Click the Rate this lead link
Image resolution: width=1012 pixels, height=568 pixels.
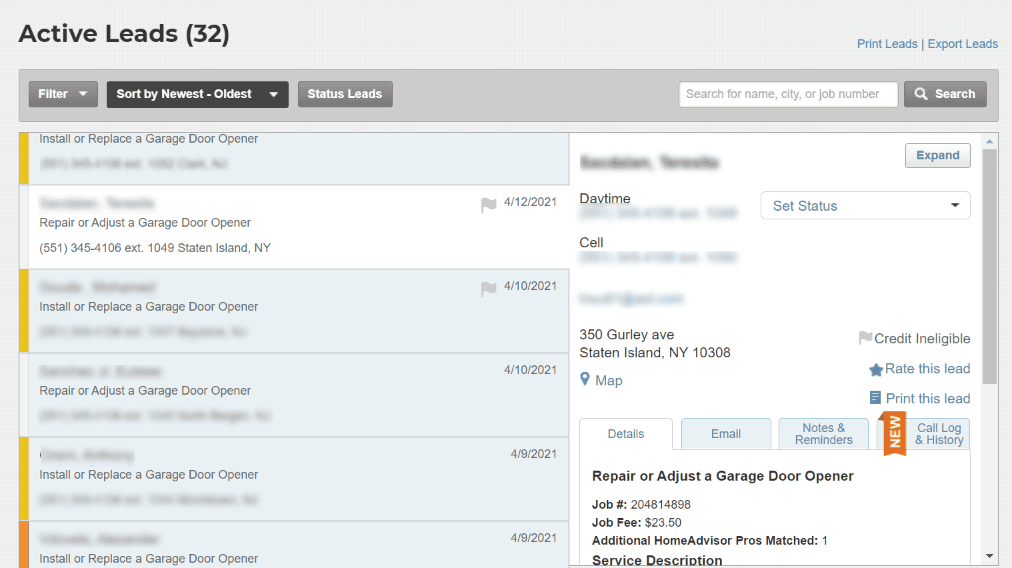coord(927,369)
